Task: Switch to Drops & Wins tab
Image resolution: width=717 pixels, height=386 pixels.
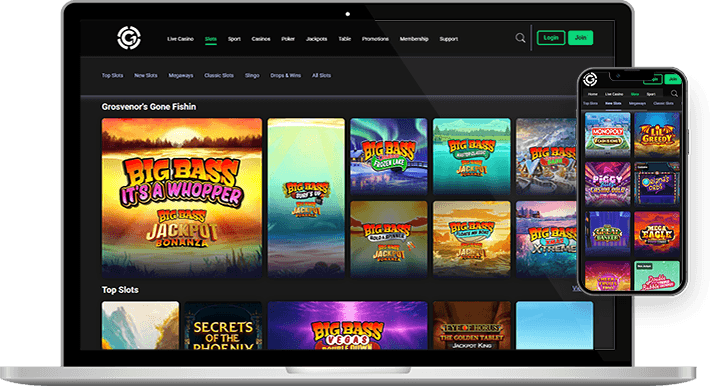Action: (x=286, y=75)
